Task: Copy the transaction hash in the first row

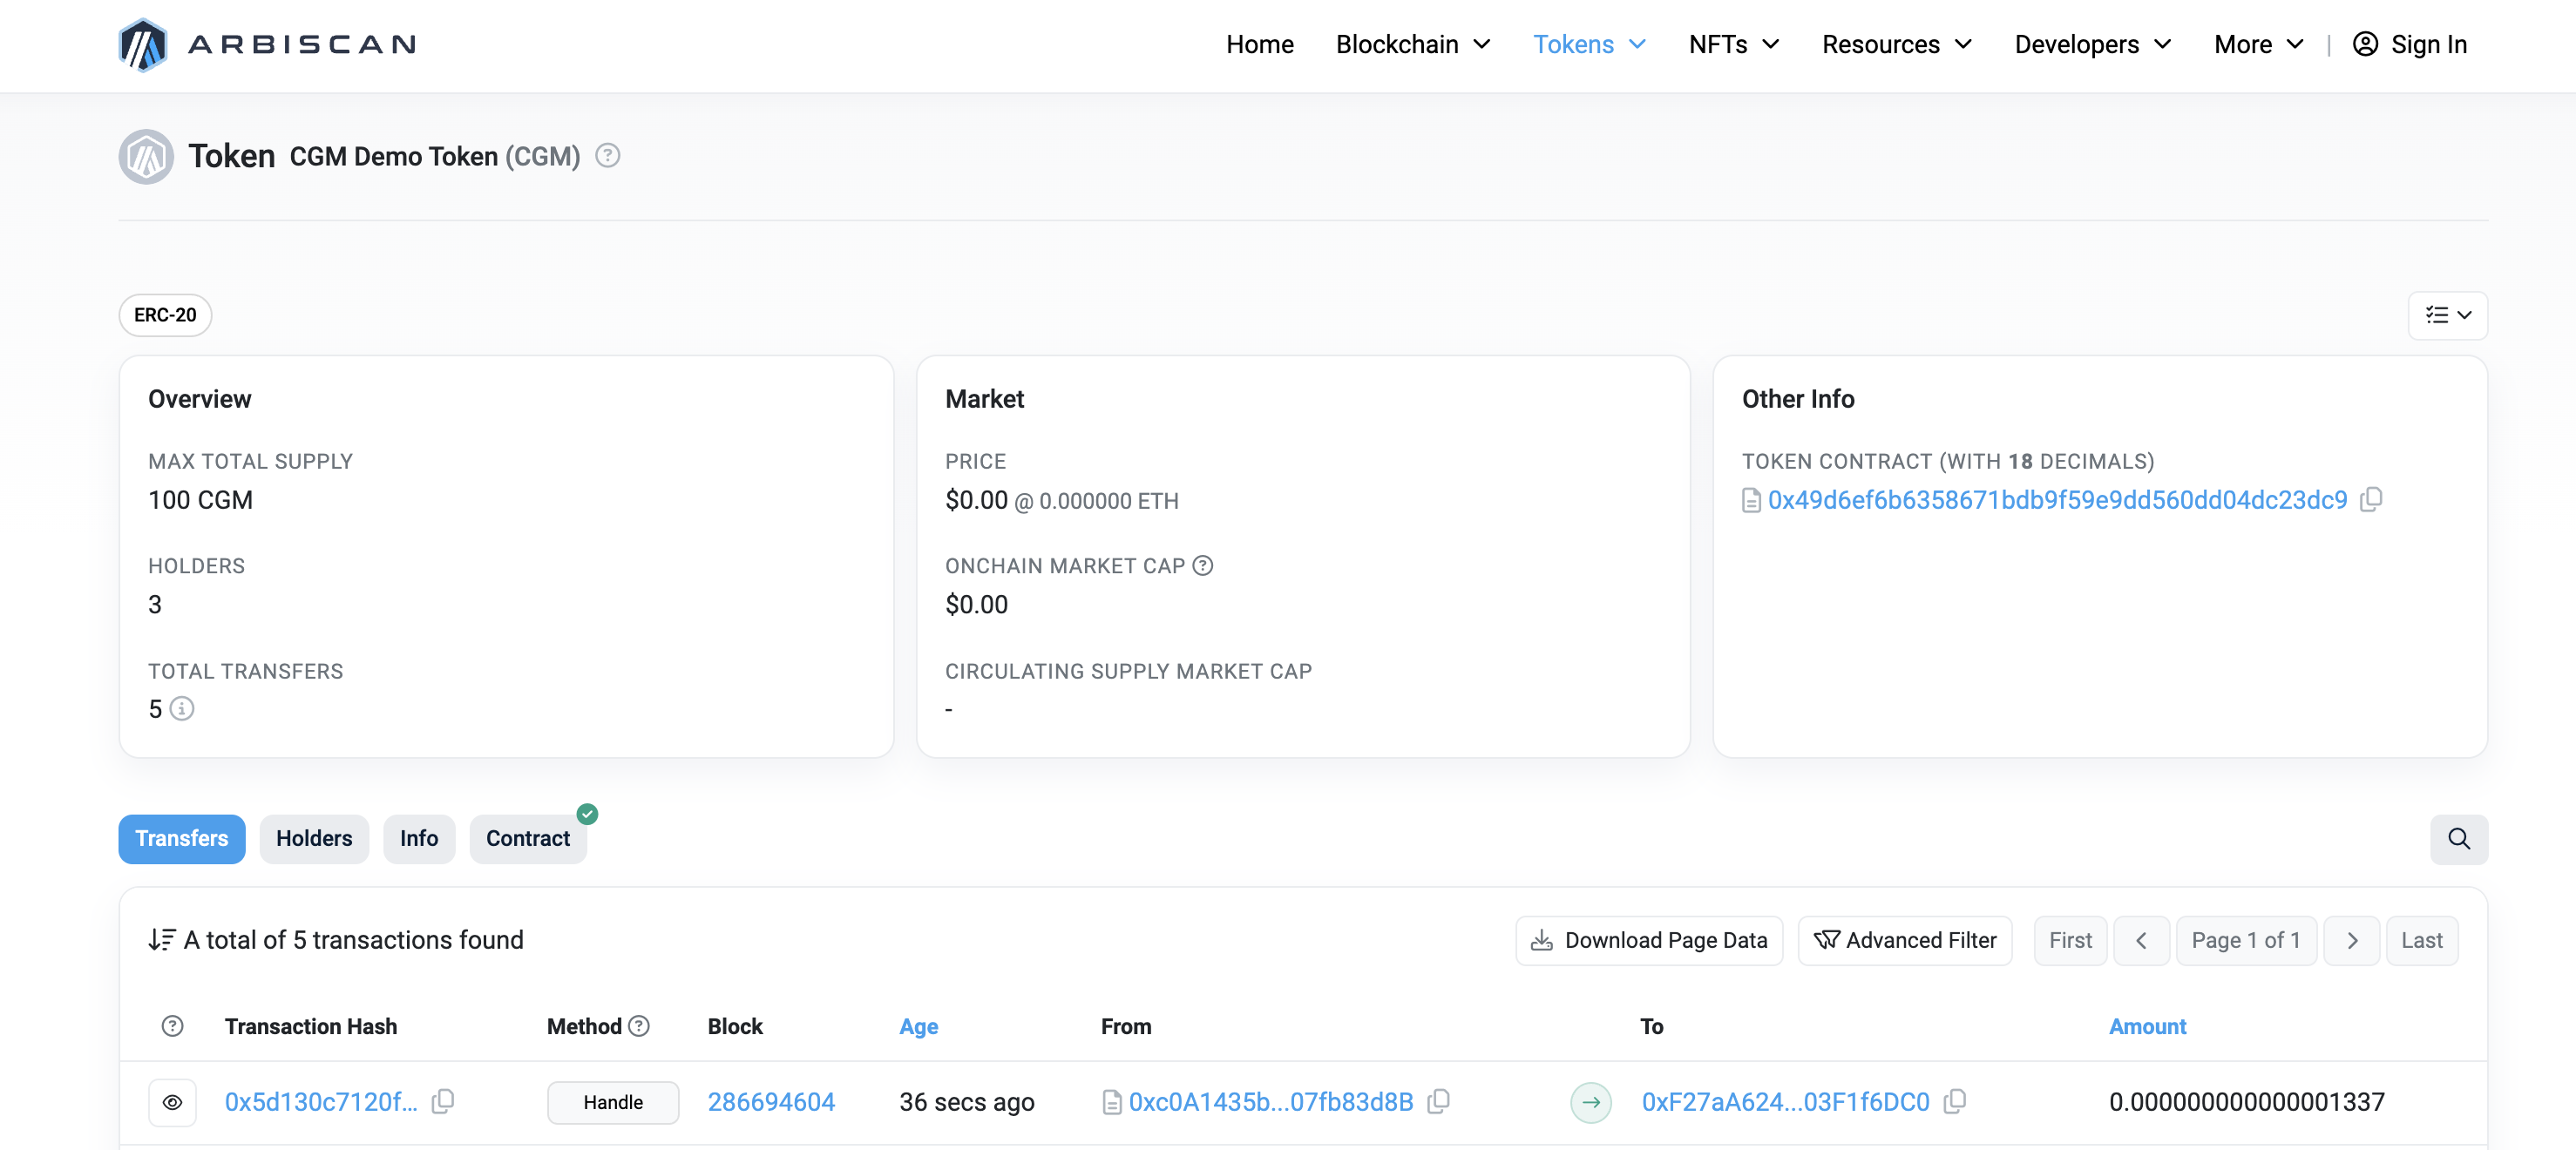Action: pyautogui.click(x=444, y=1101)
